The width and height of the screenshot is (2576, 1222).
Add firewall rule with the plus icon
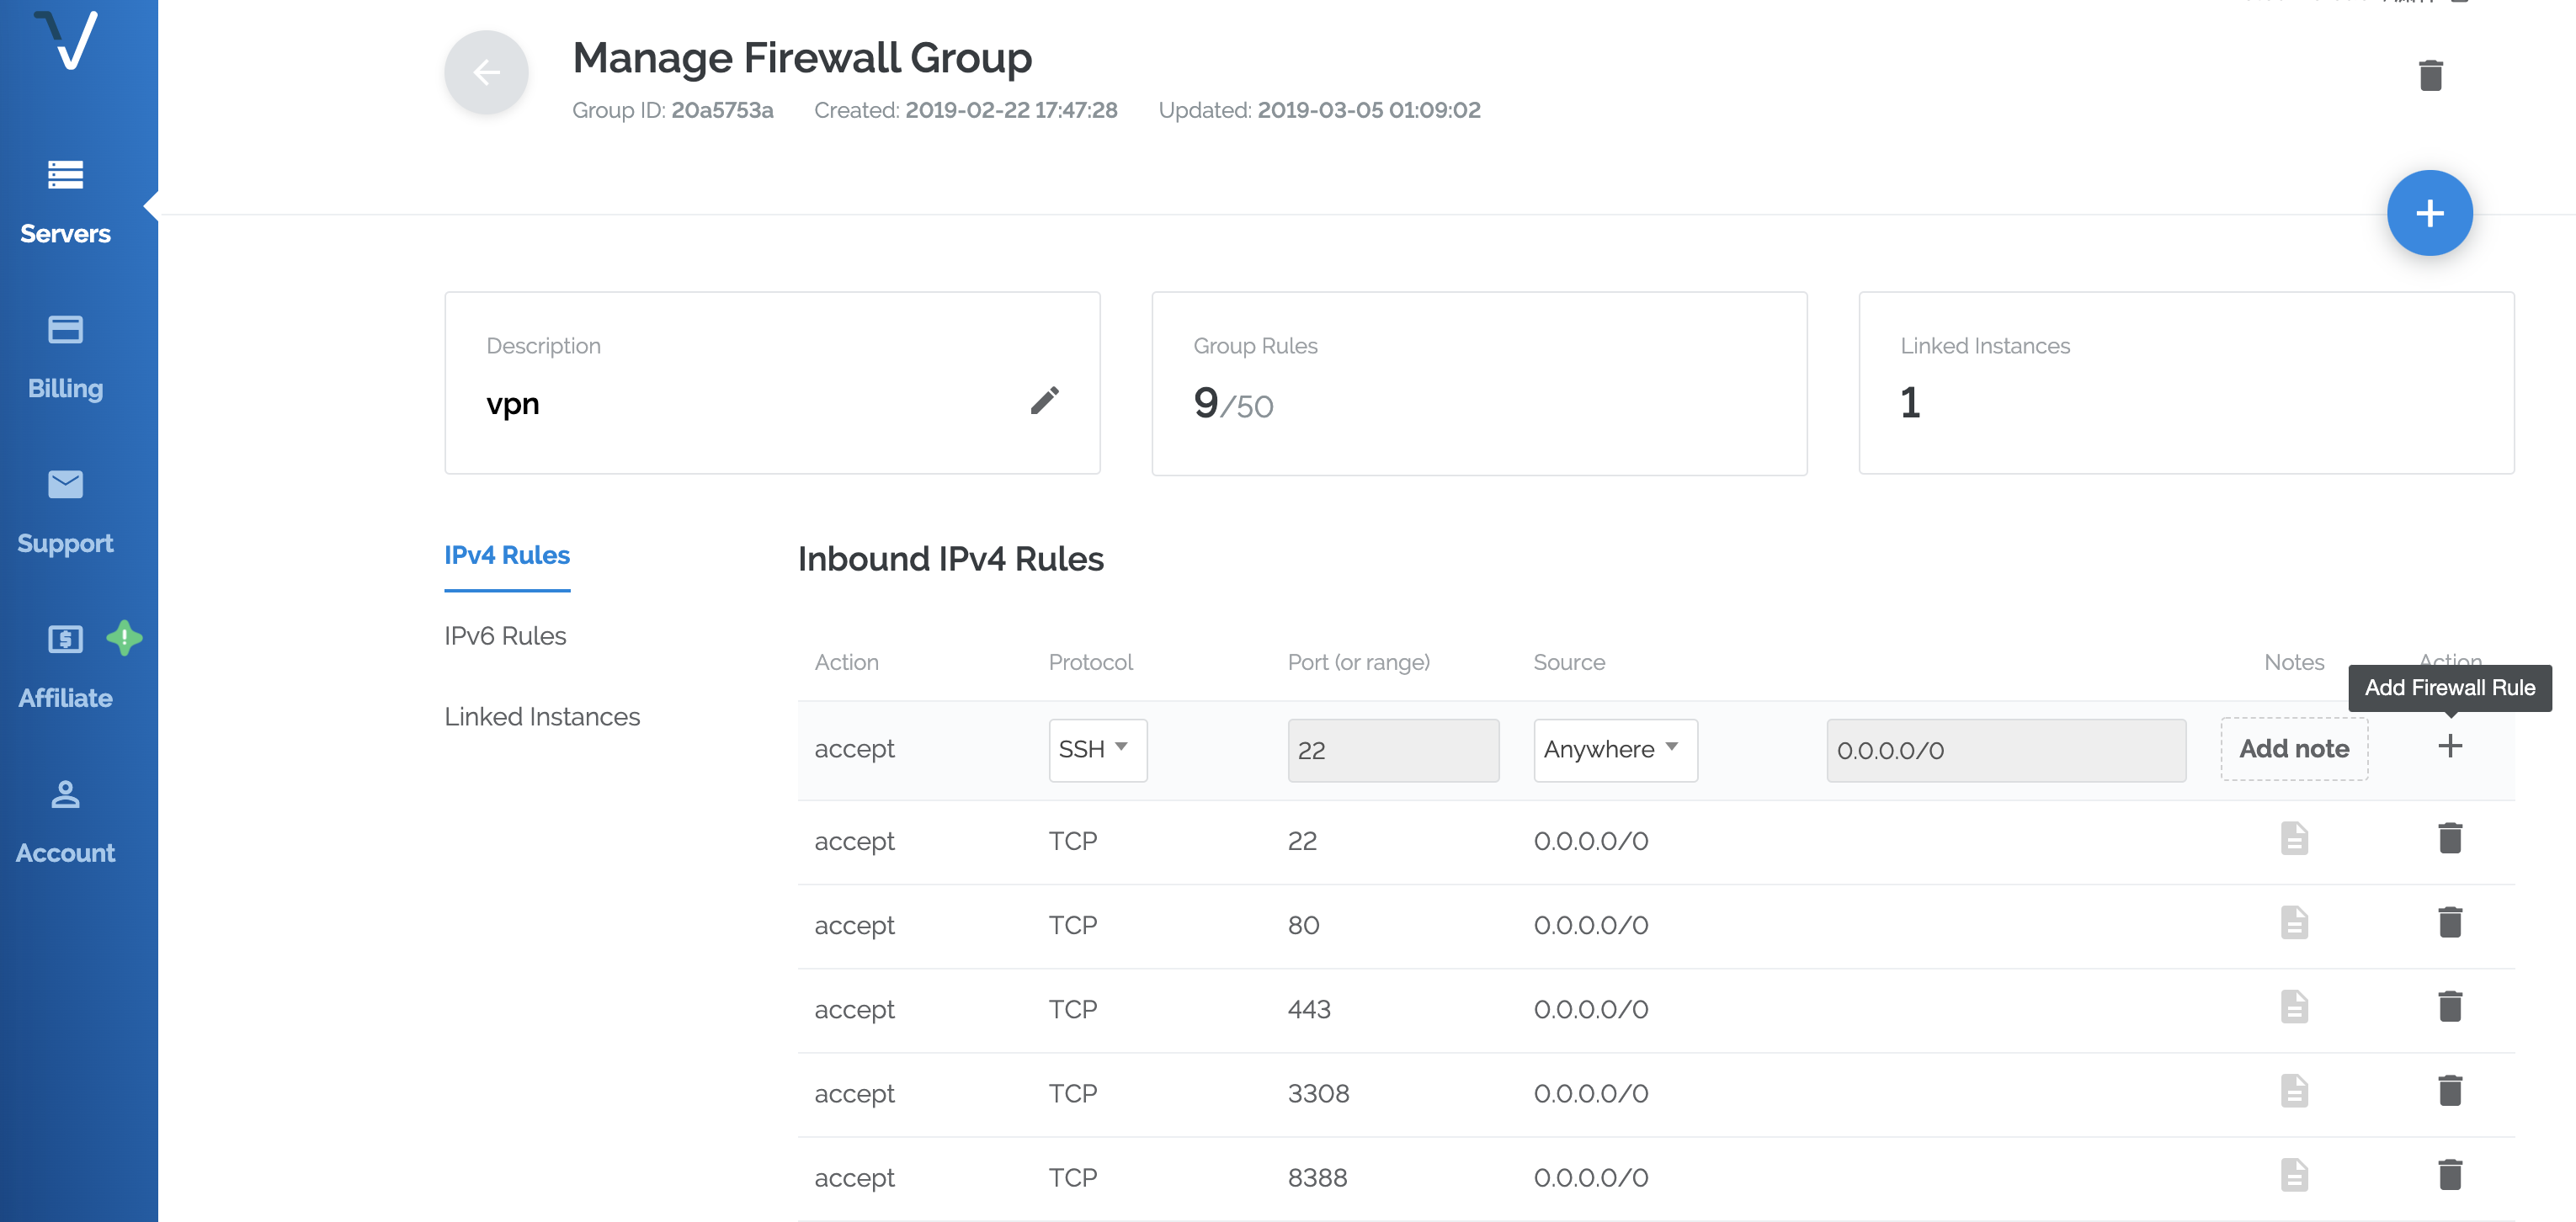[2450, 746]
